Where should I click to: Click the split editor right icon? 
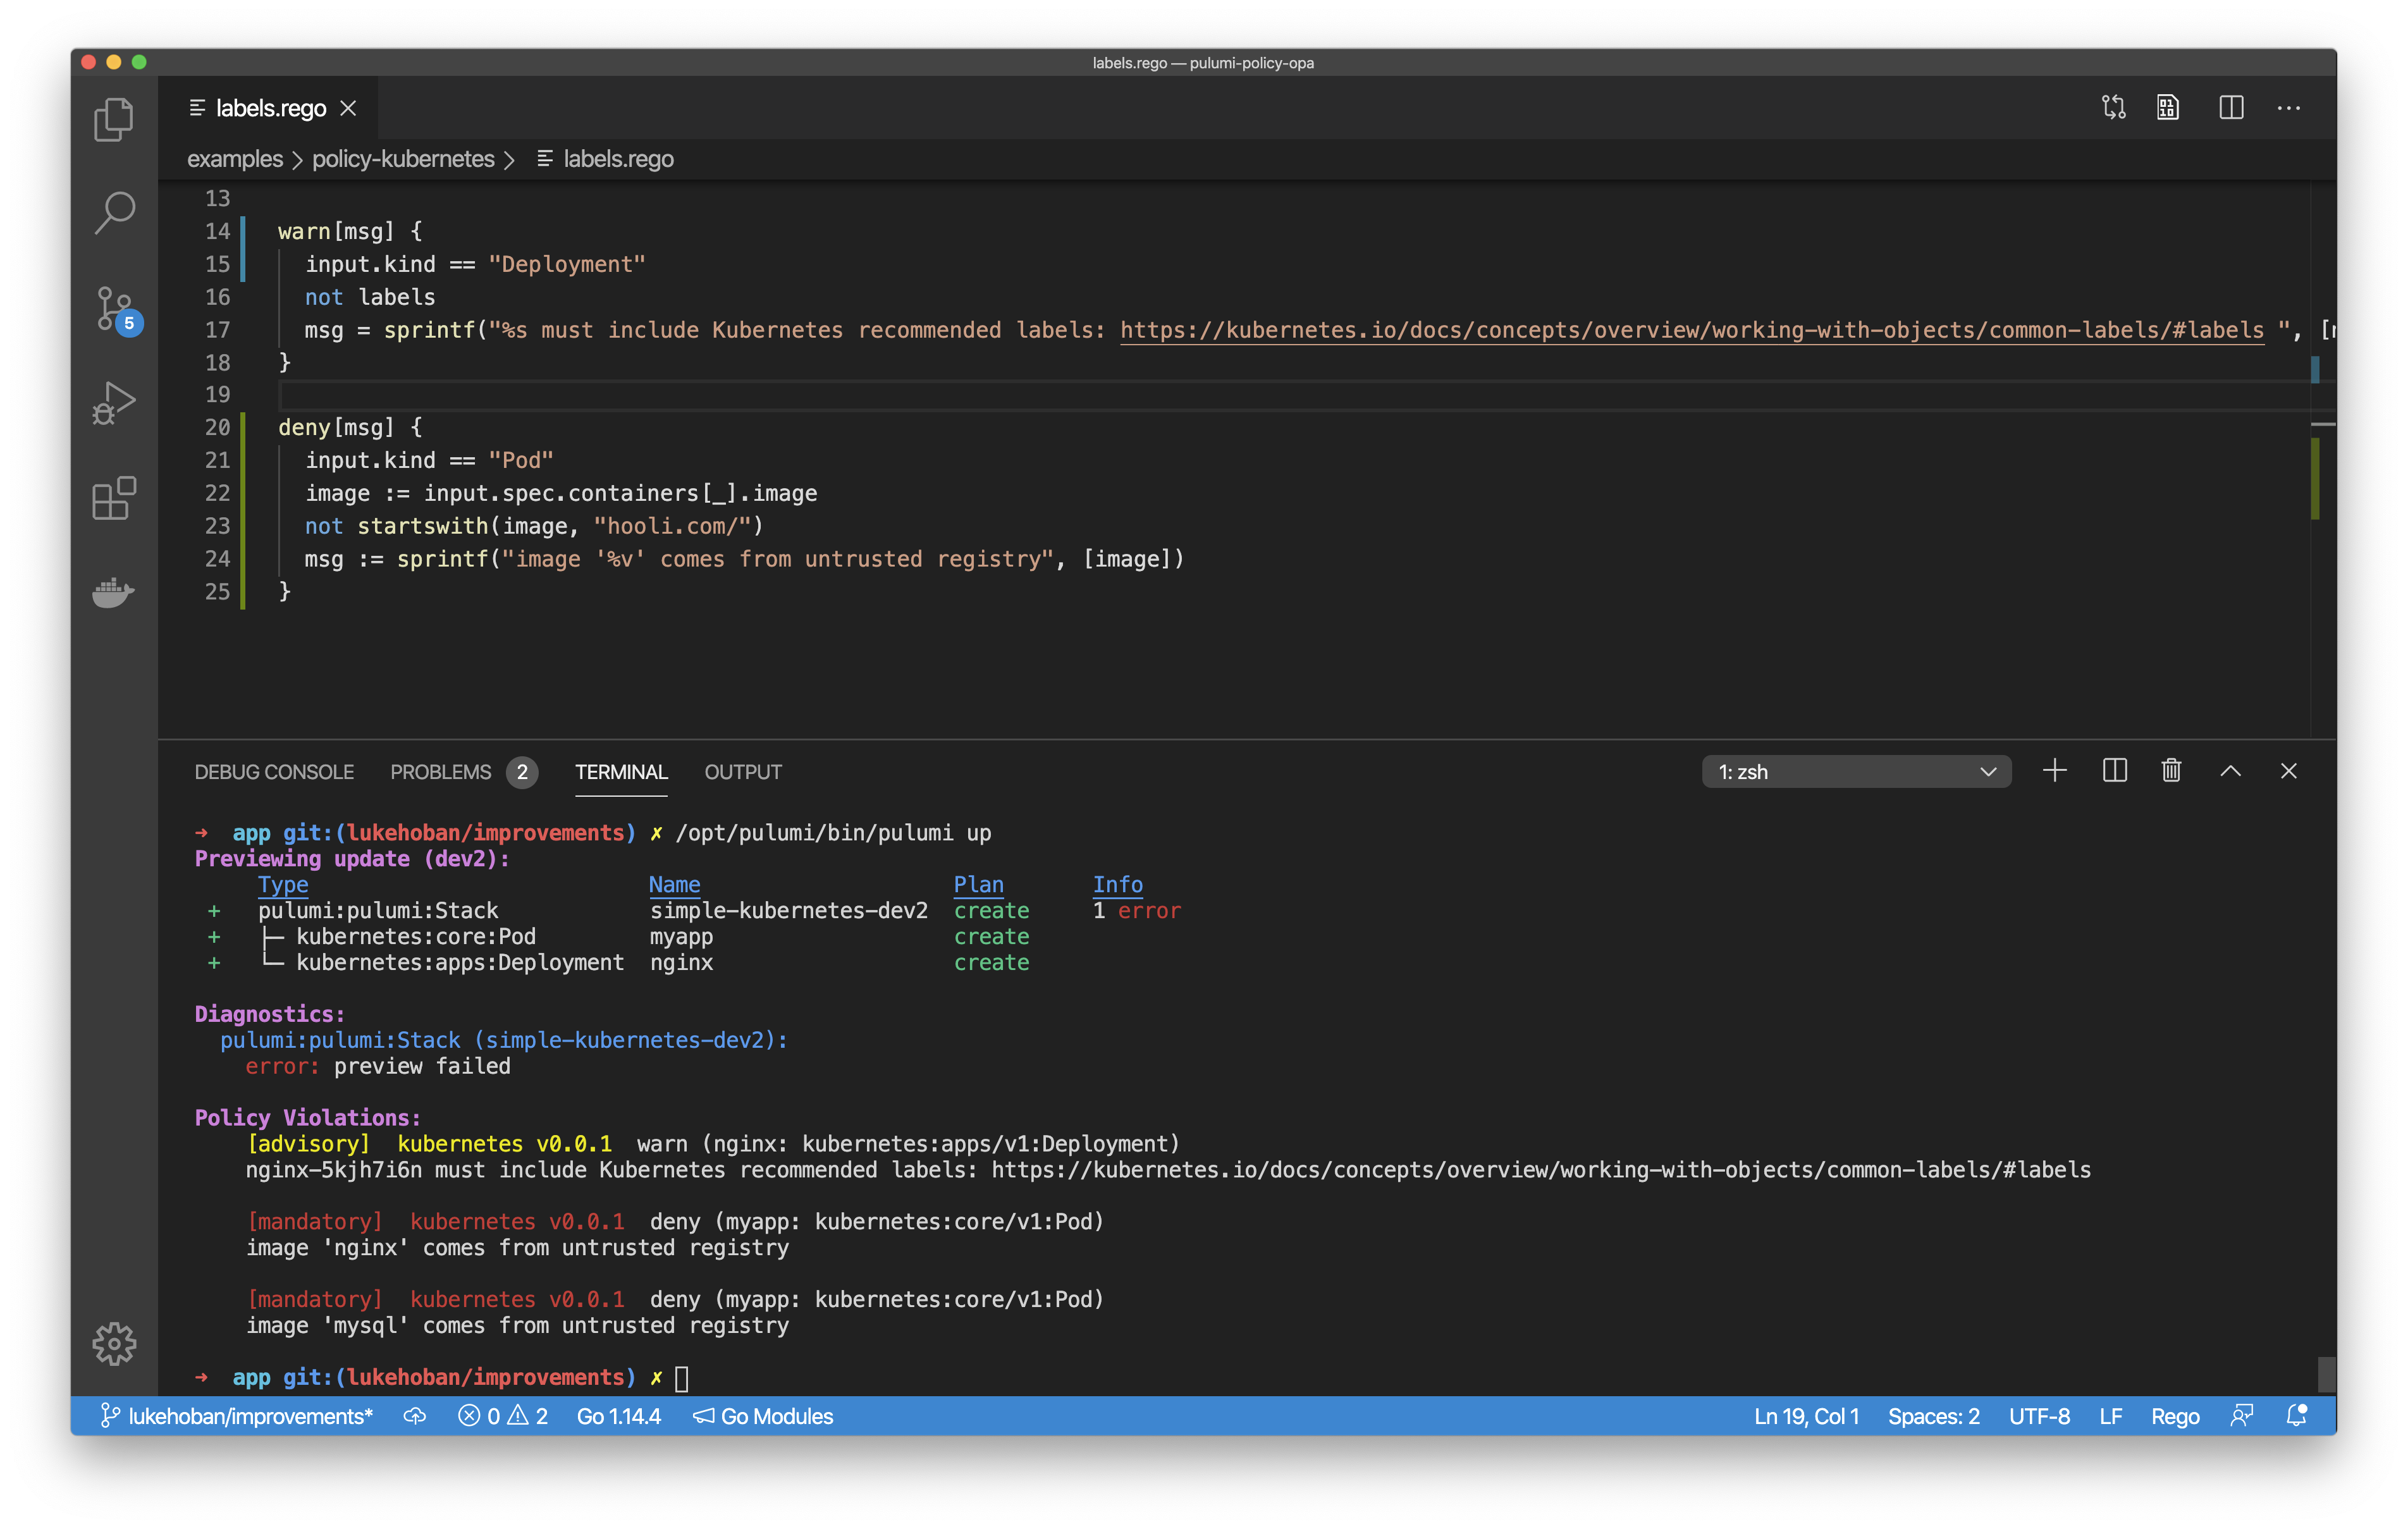(2231, 108)
